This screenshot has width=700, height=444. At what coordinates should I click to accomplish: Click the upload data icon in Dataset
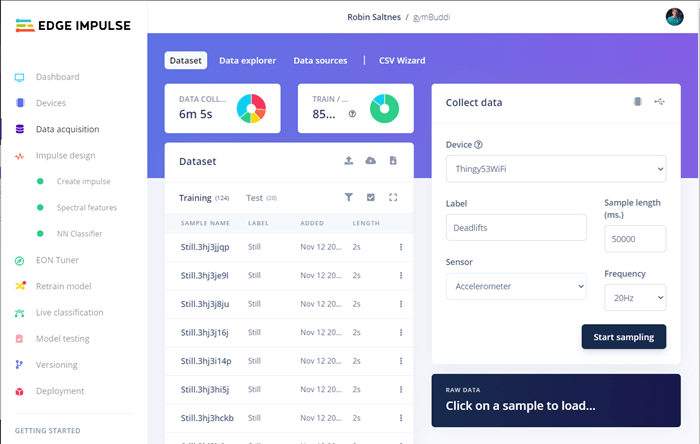click(x=348, y=161)
